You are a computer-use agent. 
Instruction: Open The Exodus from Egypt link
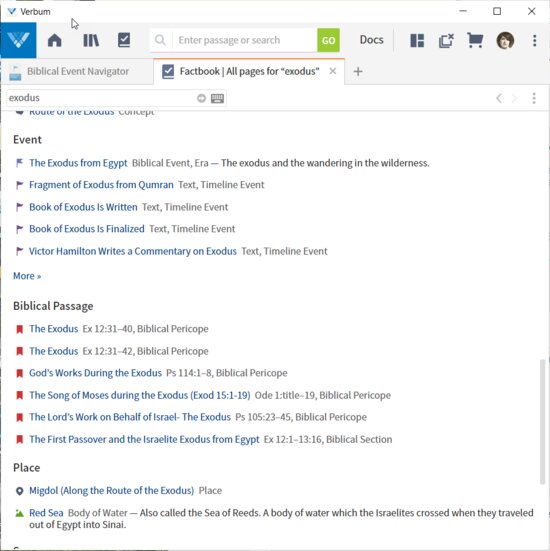point(78,163)
